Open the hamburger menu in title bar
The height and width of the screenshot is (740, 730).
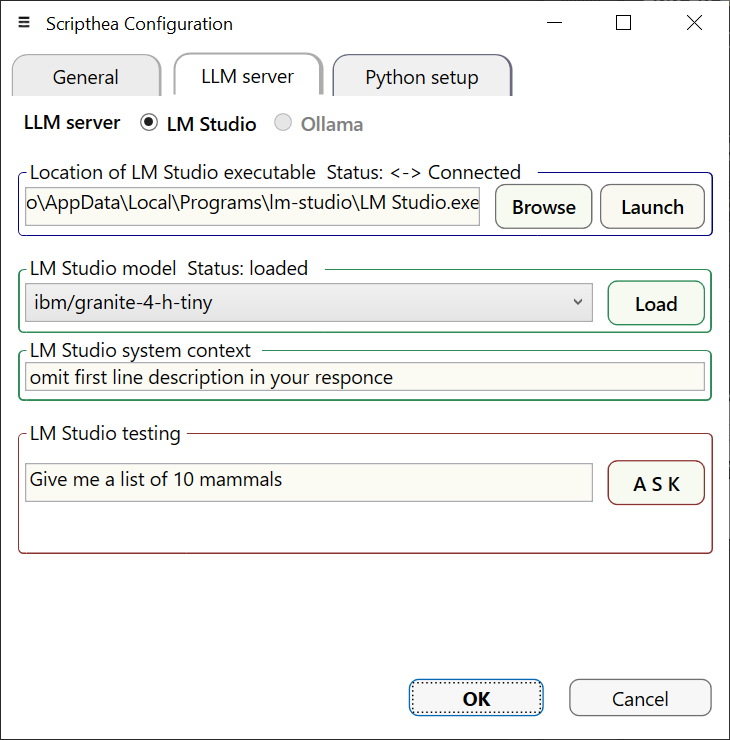[x=24, y=23]
